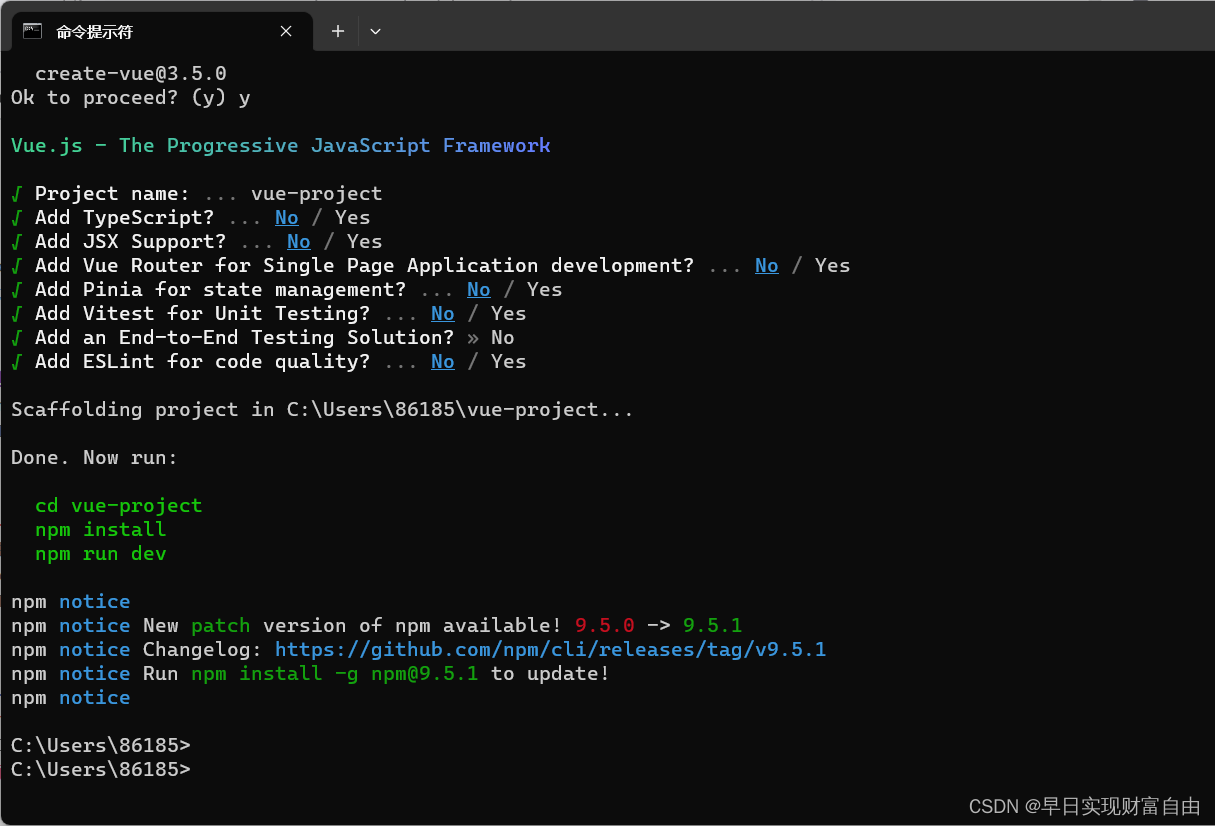Click the underlined No for ESLint
Viewport: 1215px width, 826px height.
pyautogui.click(x=443, y=361)
